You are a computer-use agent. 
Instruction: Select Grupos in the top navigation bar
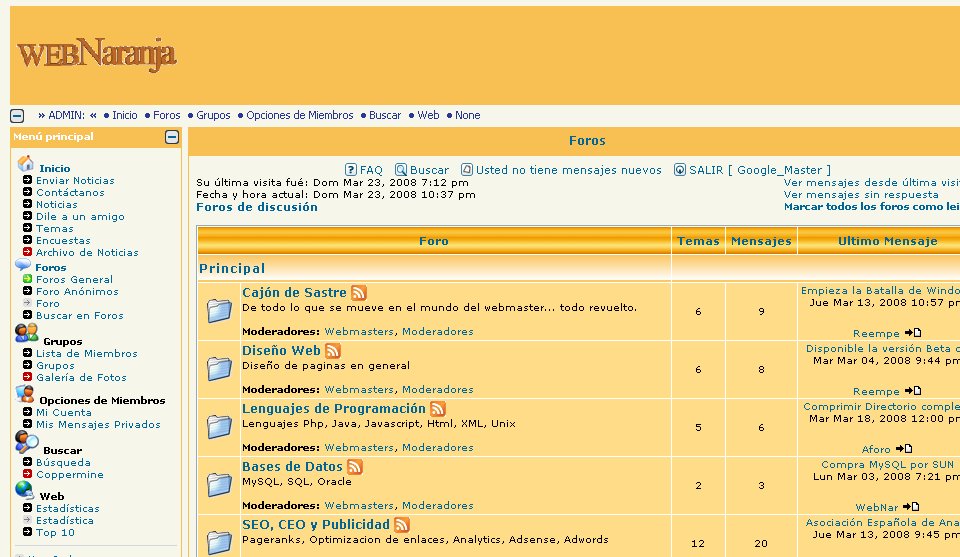tap(213, 116)
